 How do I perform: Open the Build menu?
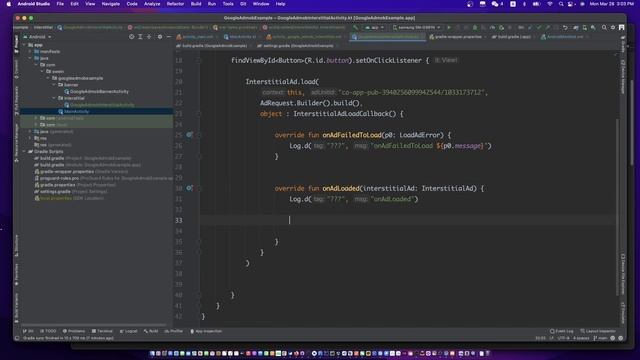(196, 4)
